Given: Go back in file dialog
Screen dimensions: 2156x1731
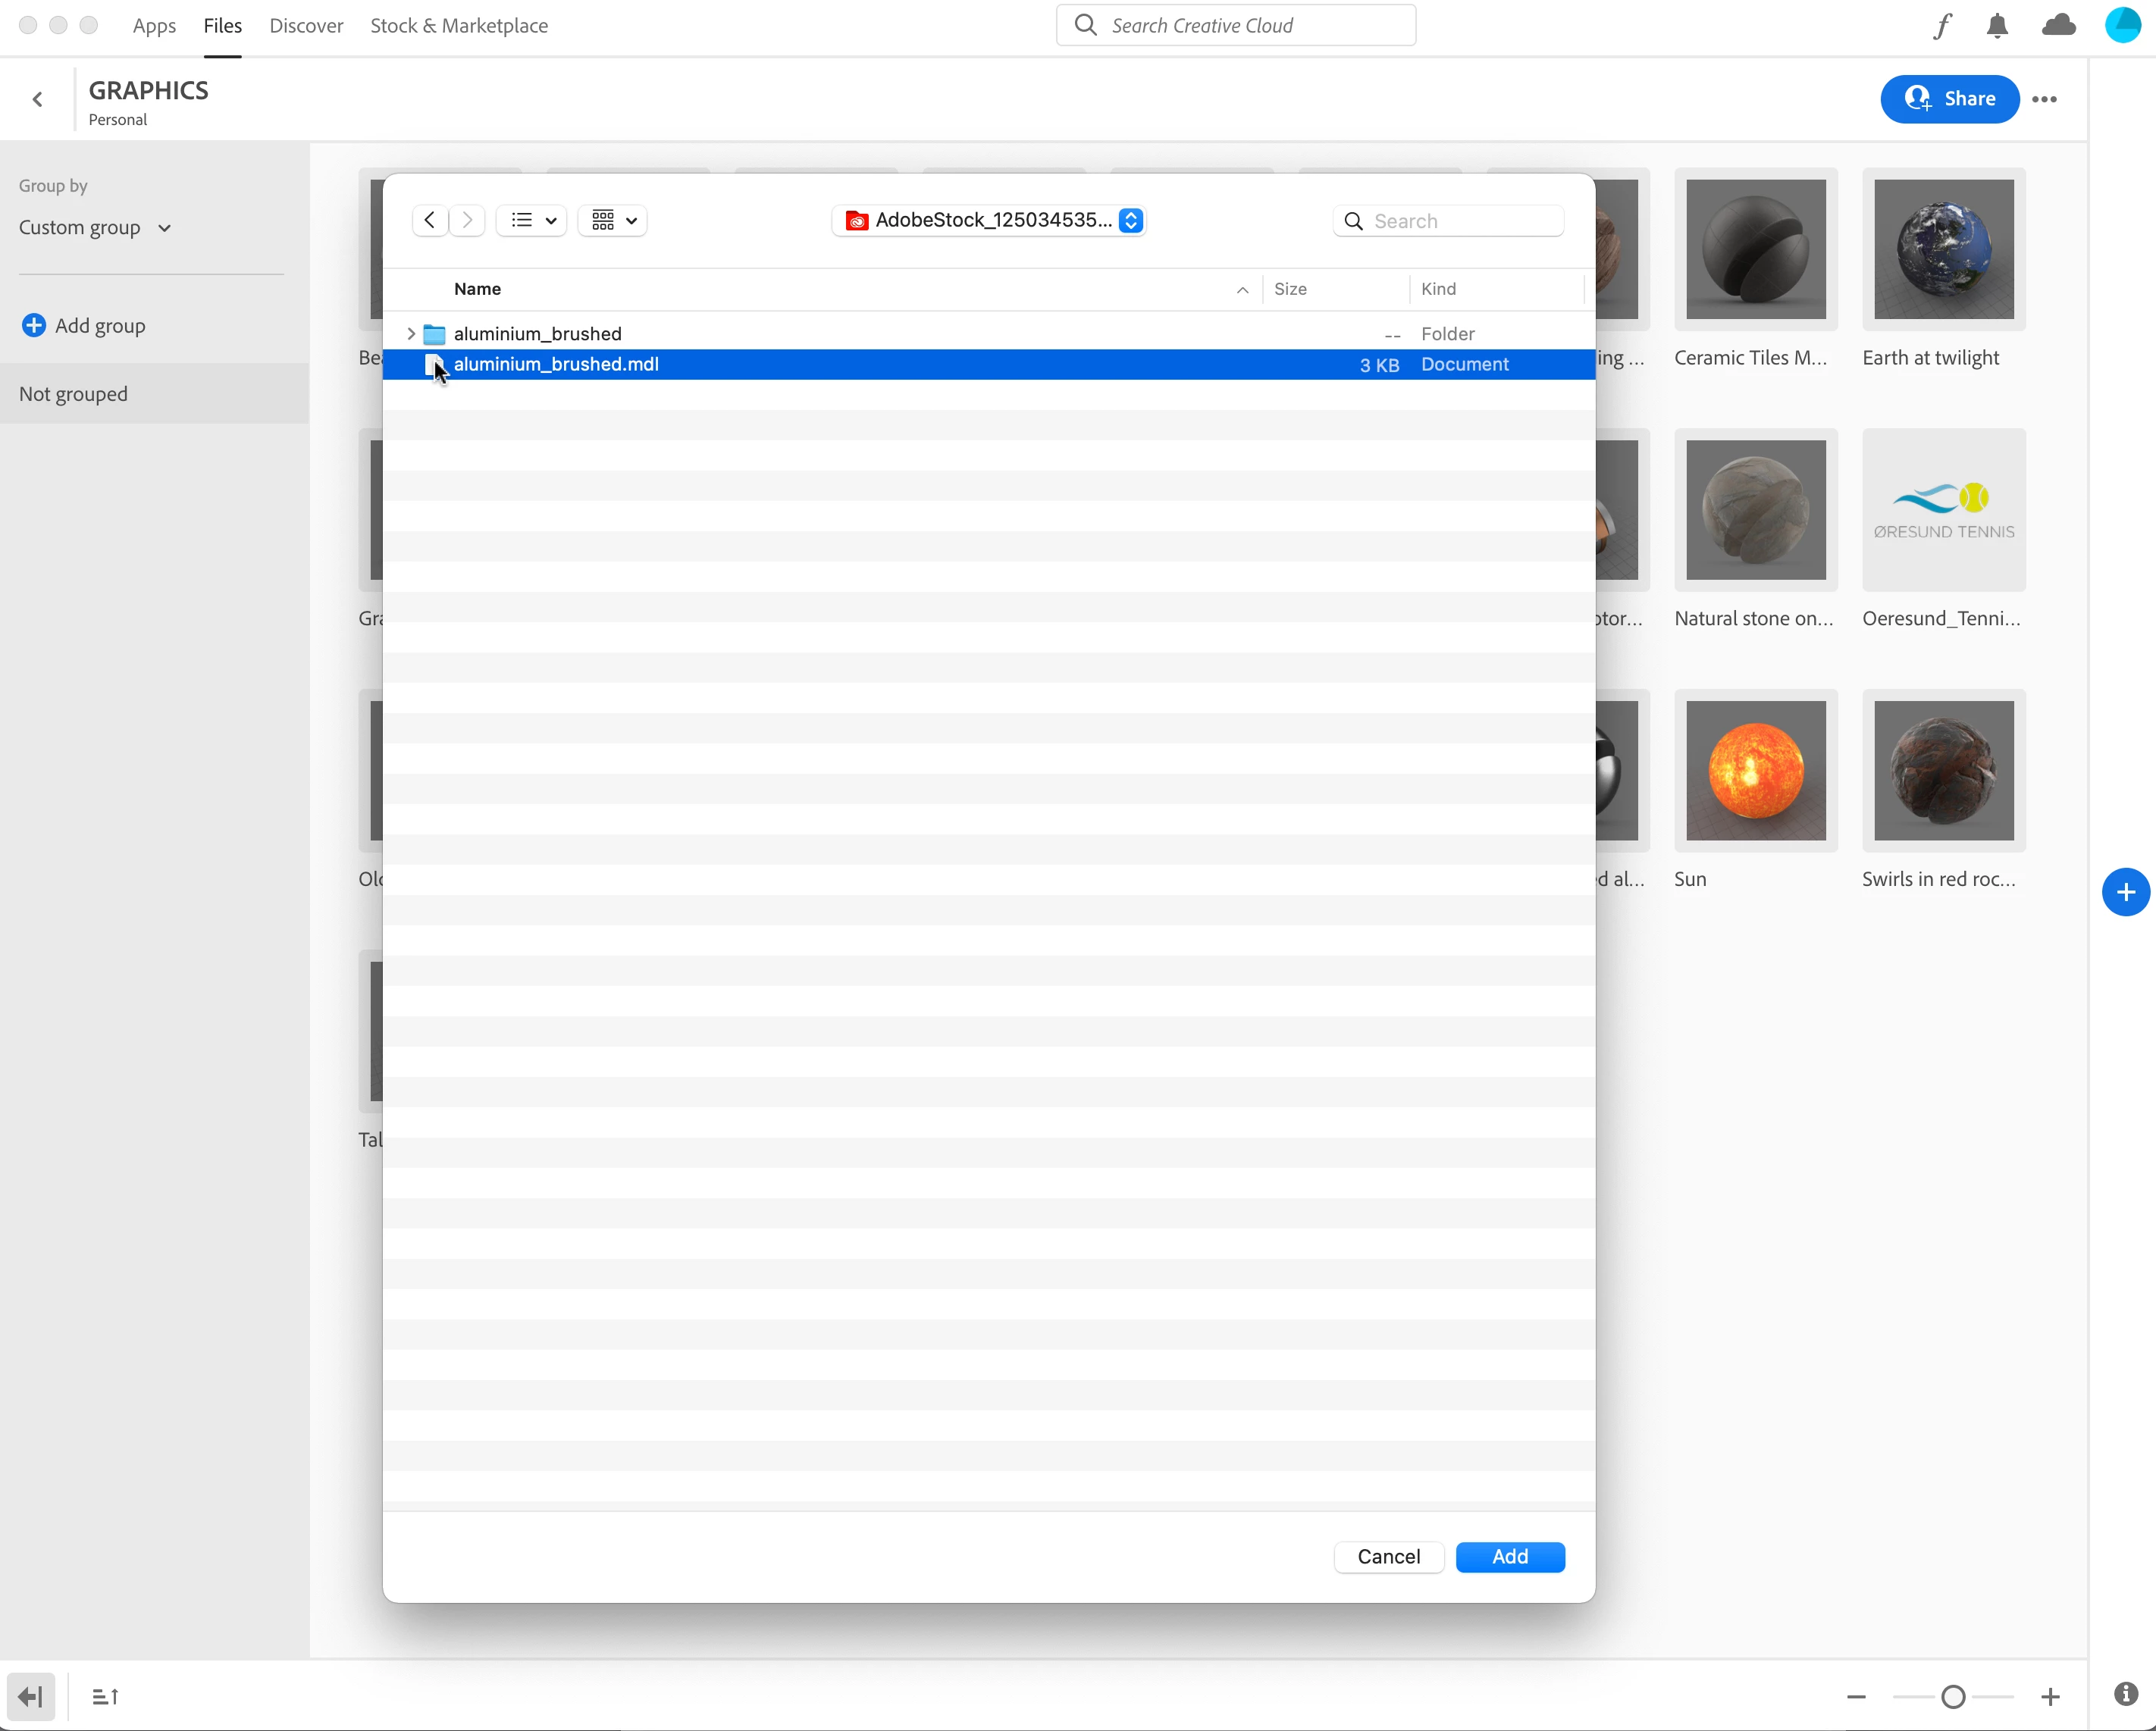Looking at the screenshot, I should (x=429, y=220).
